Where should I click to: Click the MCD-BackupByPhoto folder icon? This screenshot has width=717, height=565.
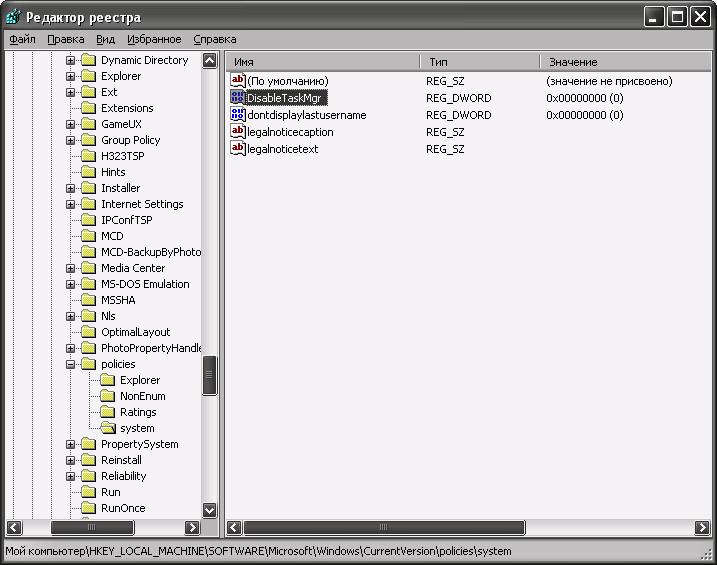(x=88, y=252)
